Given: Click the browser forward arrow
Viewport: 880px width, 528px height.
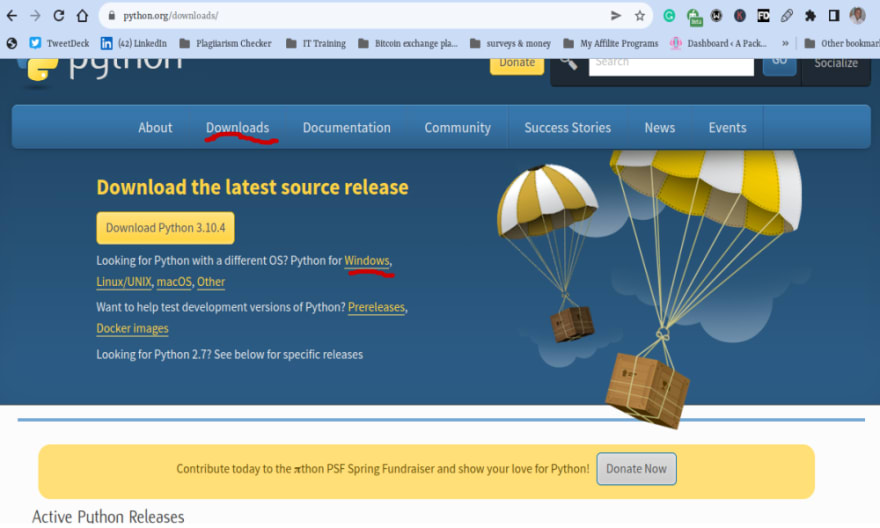Looking at the screenshot, I should pyautogui.click(x=35, y=16).
